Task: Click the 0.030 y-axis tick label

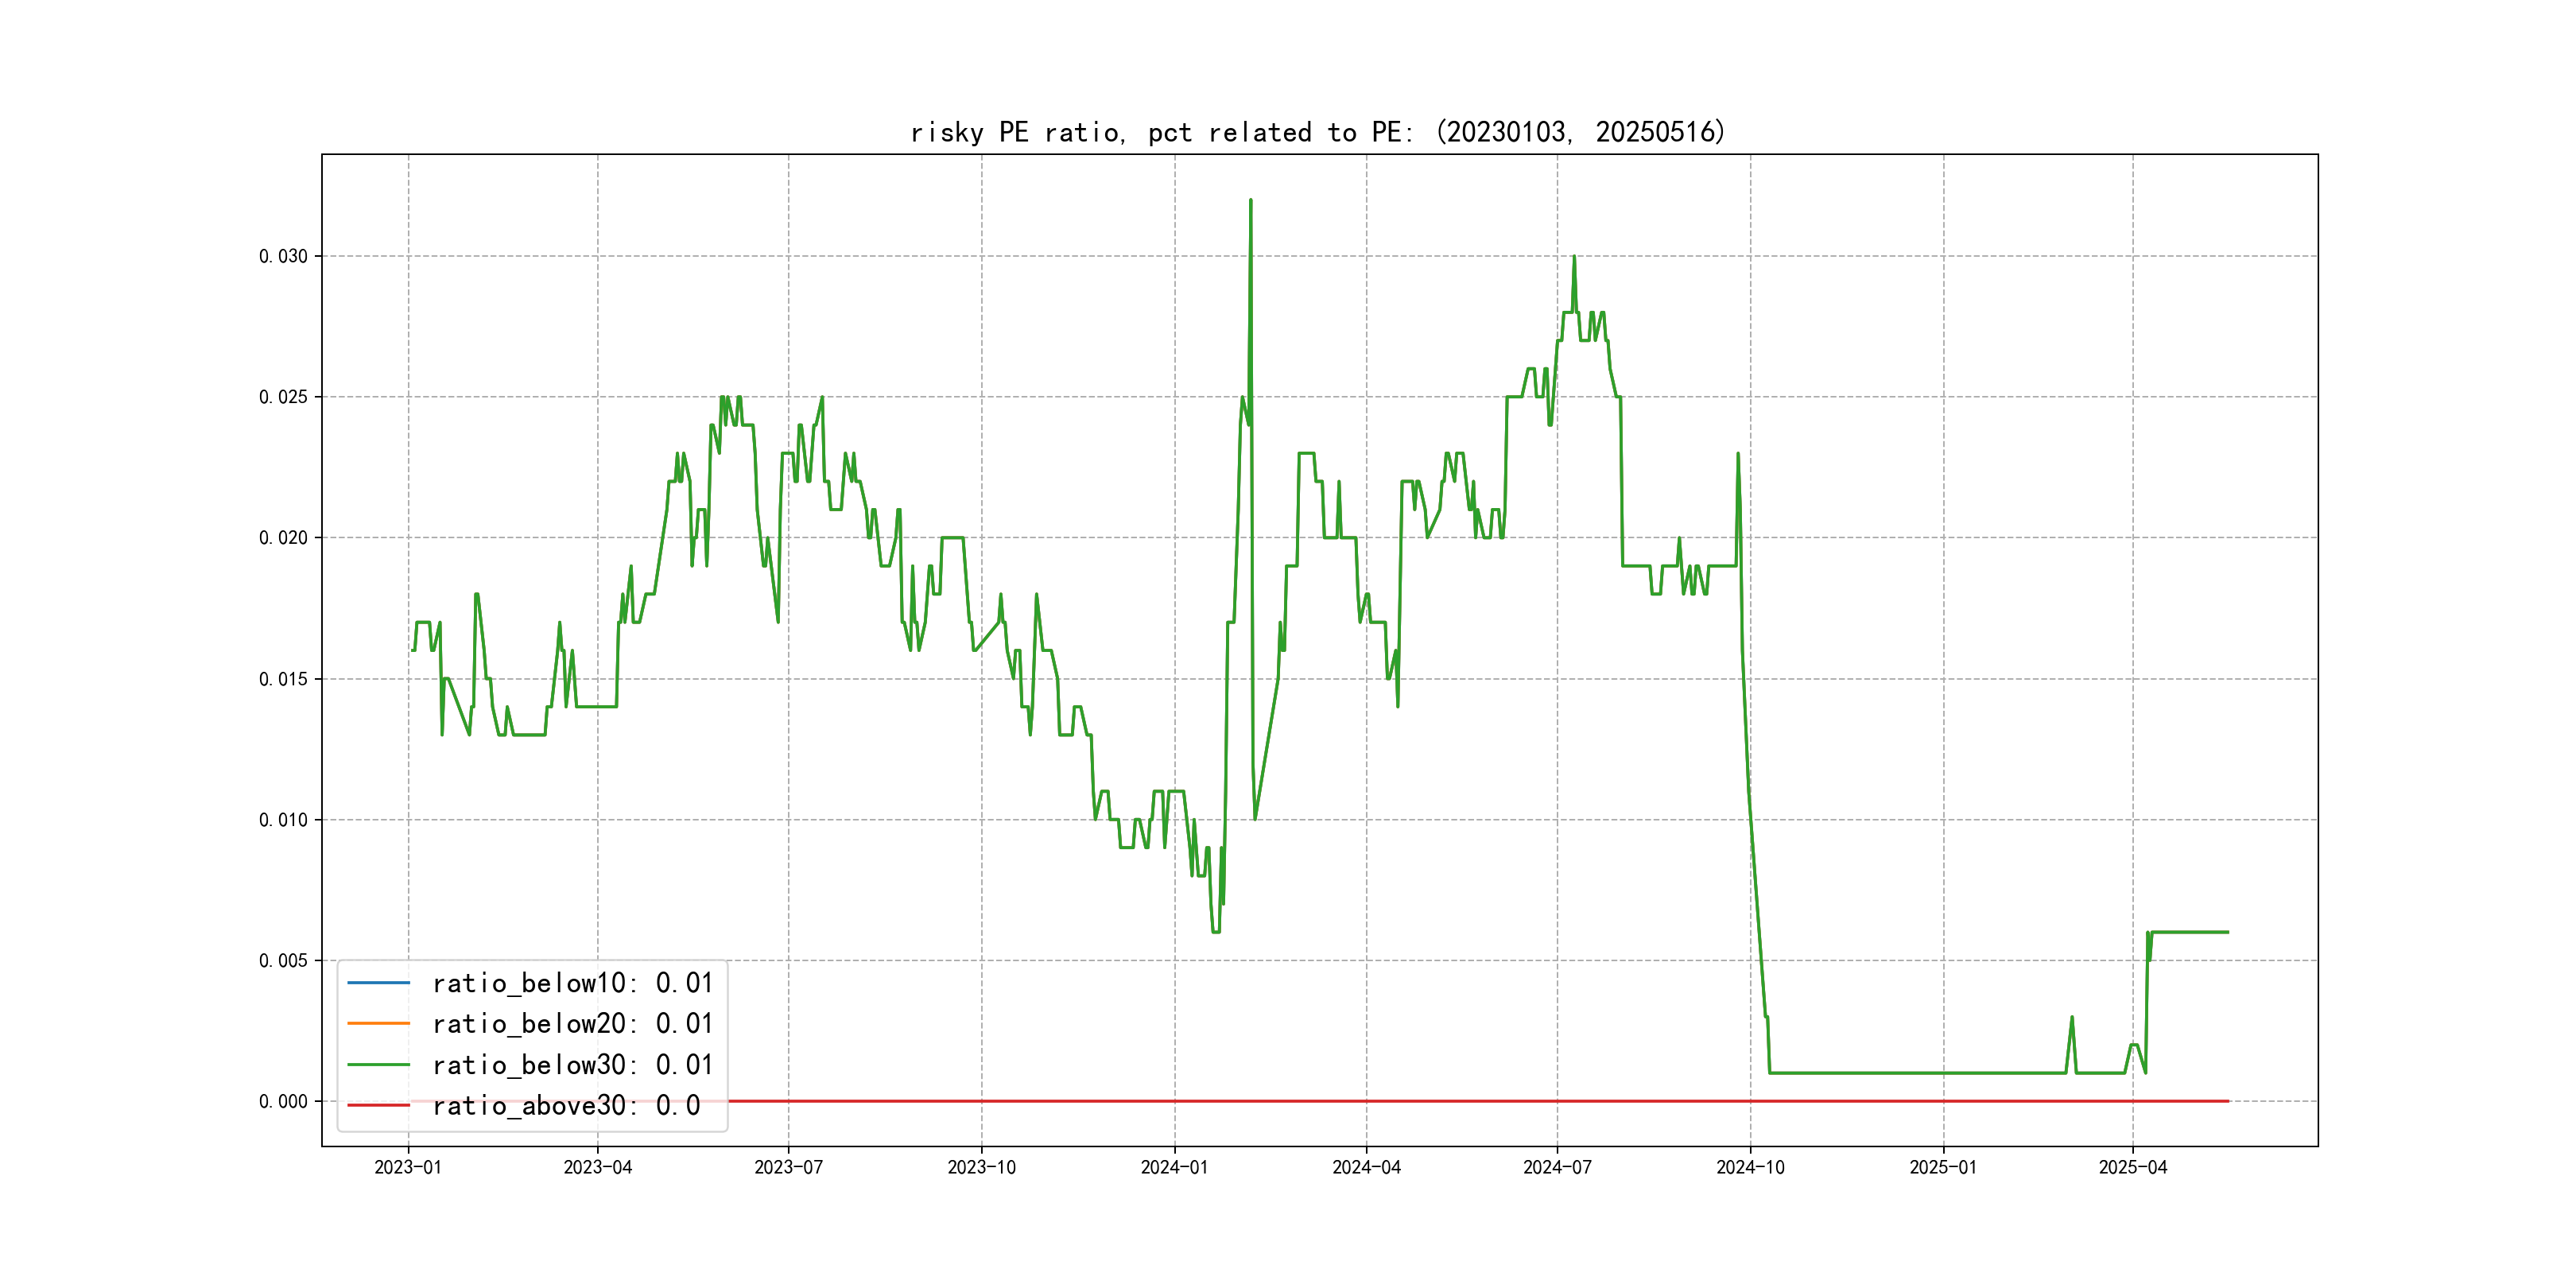Action: pos(283,256)
